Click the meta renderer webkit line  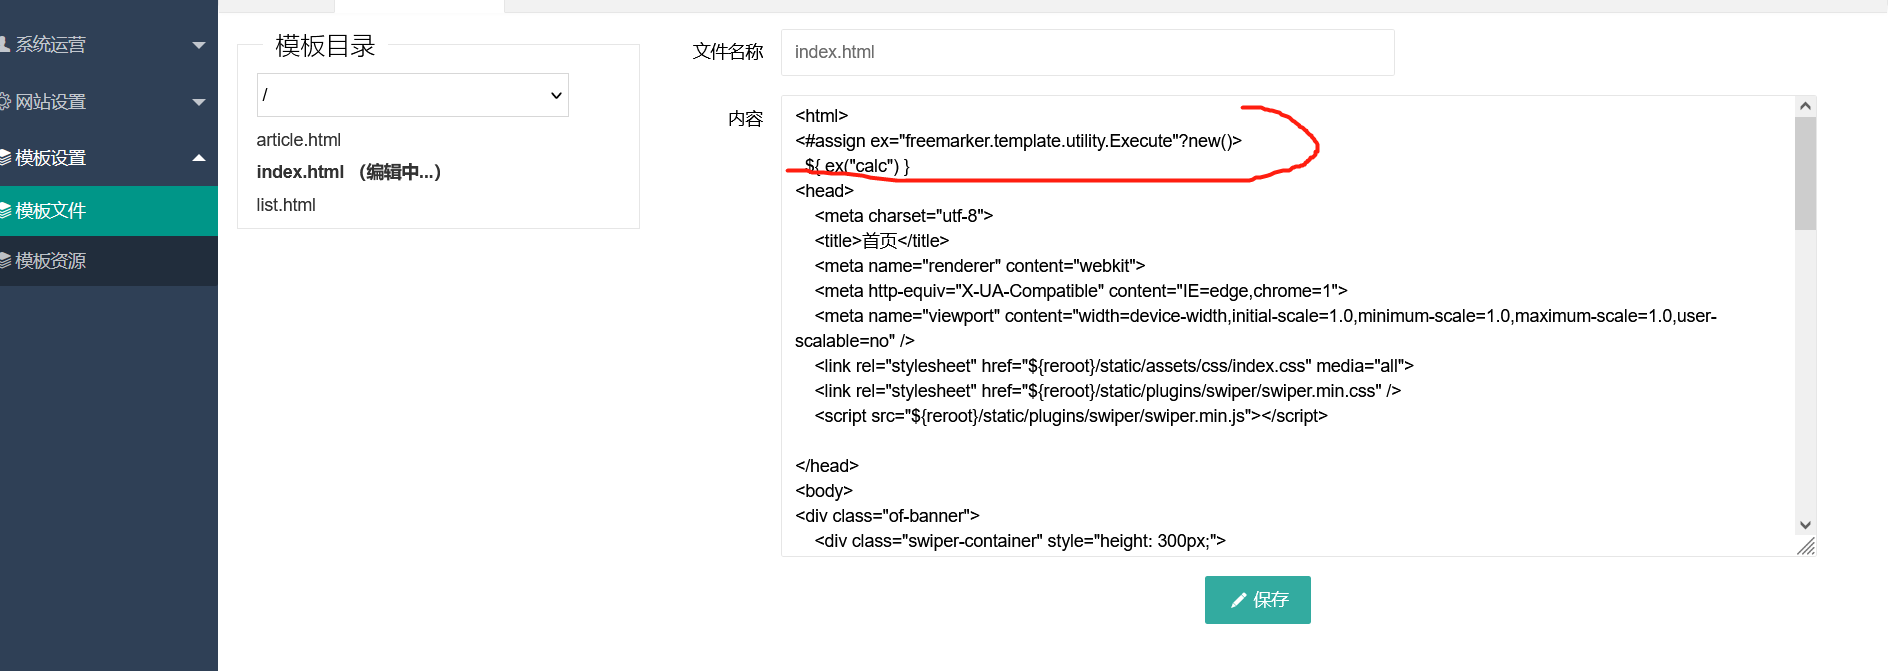click(x=980, y=266)
